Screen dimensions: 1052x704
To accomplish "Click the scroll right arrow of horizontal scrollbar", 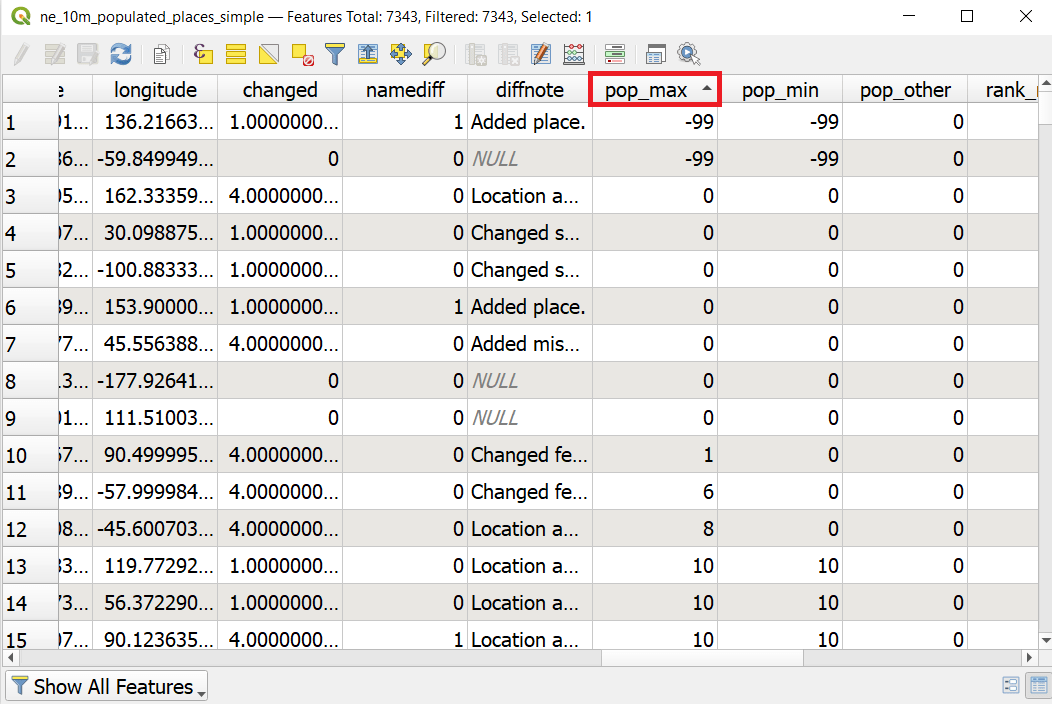I will (1030, 658).
